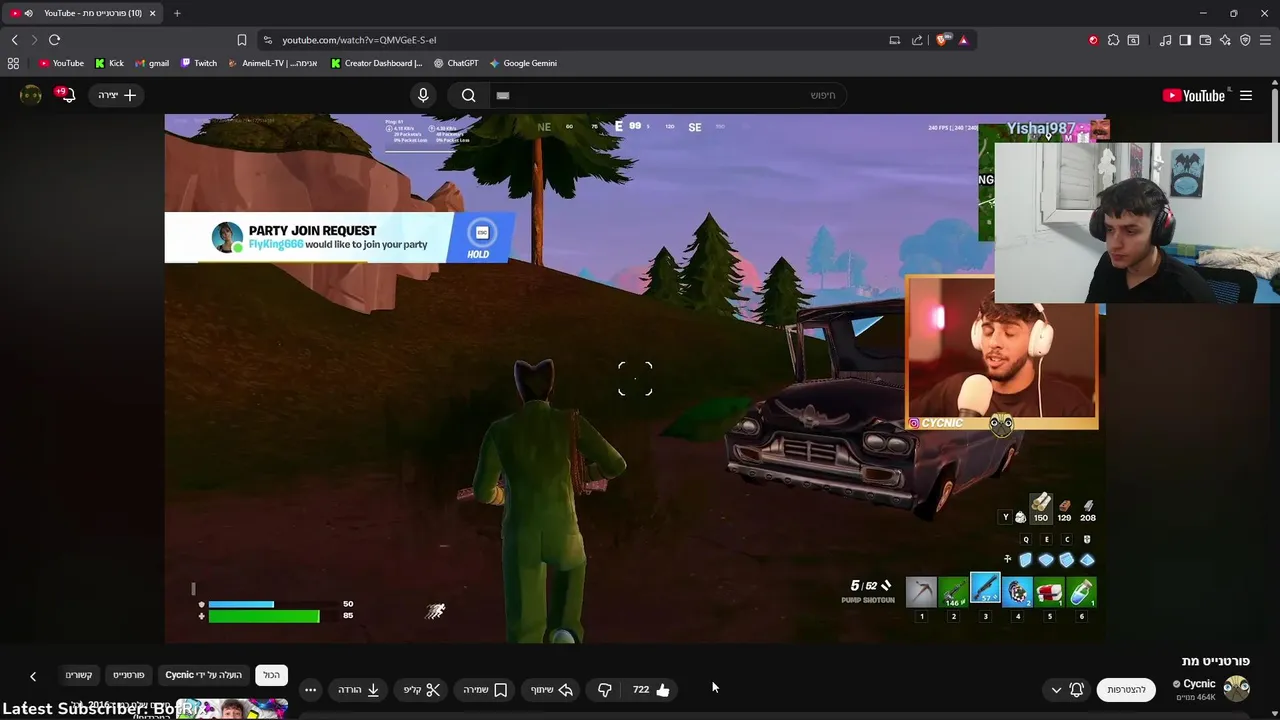Screen dimensions: 1280x720
Task: Open the Kick bookmark
Action: (109, 63)
